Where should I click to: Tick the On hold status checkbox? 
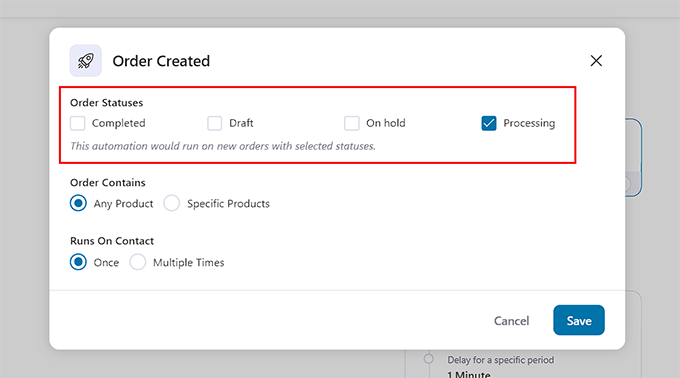coord(352,123)
